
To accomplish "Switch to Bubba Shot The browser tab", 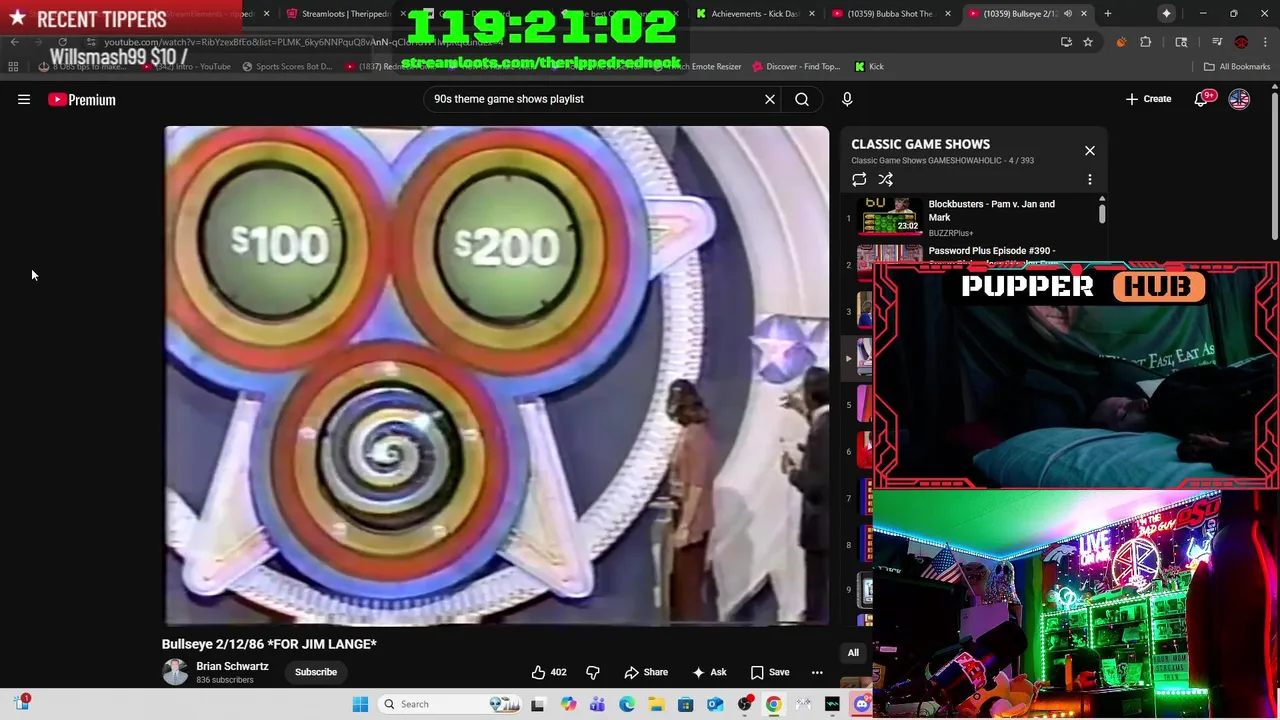I will (x=890, y=14).
